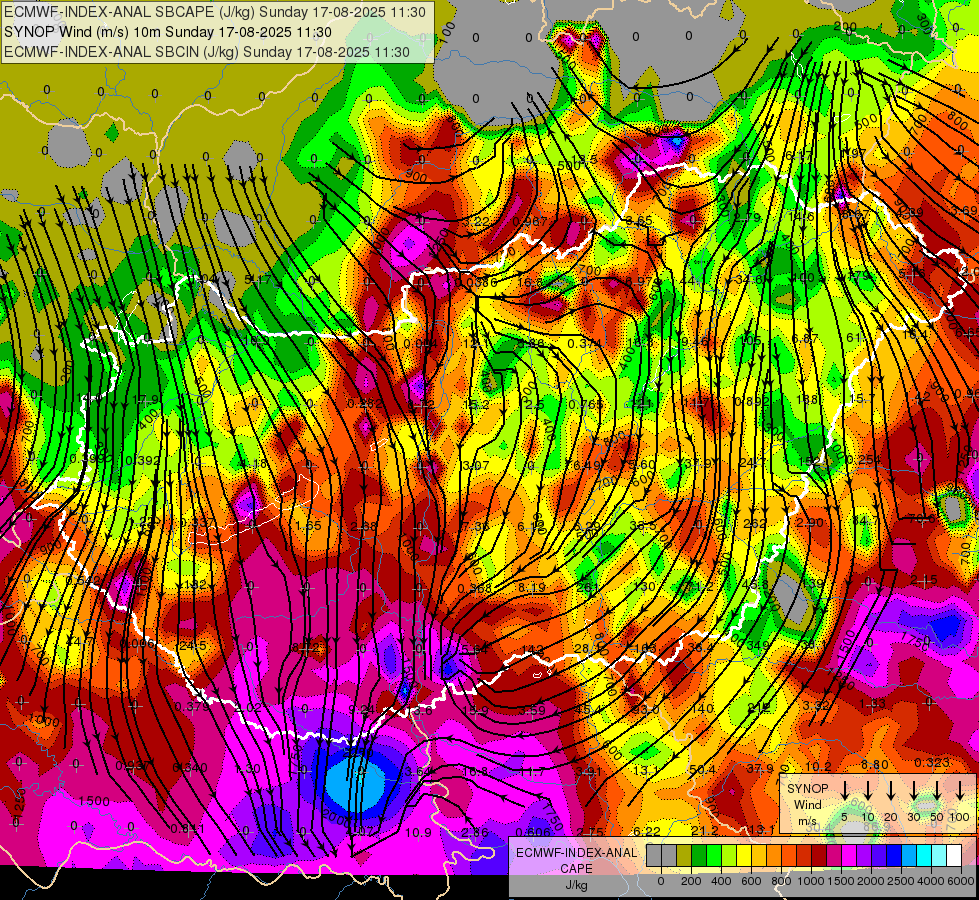Viewport: 979px width, 900px height.
Task: Click the 6.49 value on the map
Action: tap(587, 465)
